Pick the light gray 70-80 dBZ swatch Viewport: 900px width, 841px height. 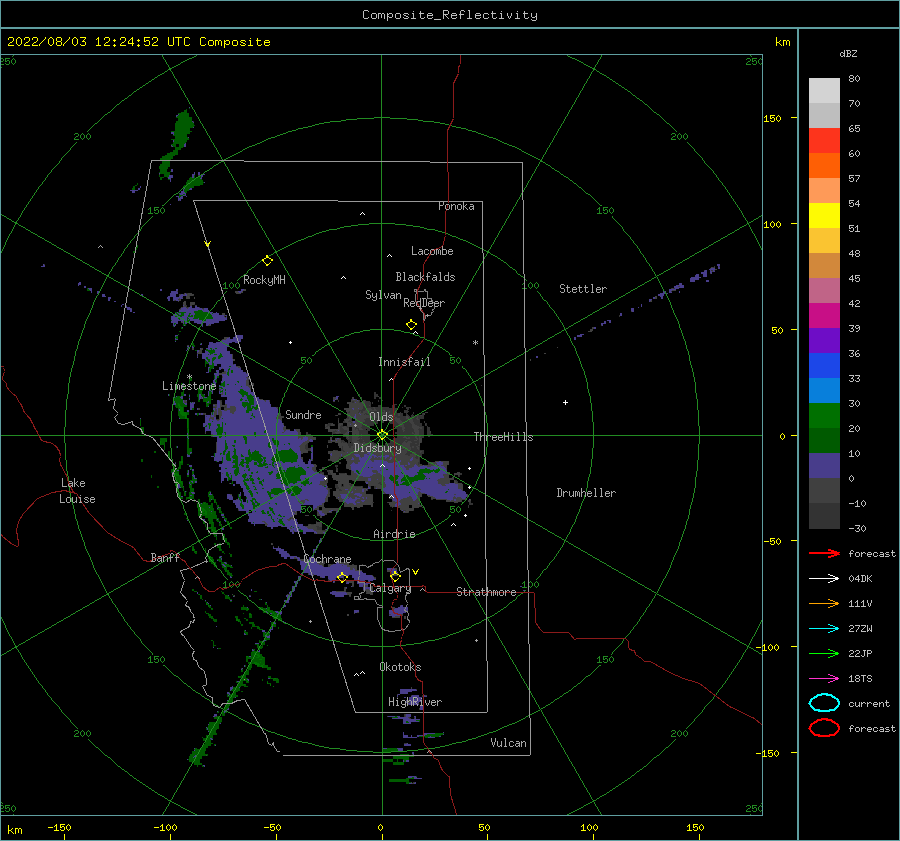point(824,91)
